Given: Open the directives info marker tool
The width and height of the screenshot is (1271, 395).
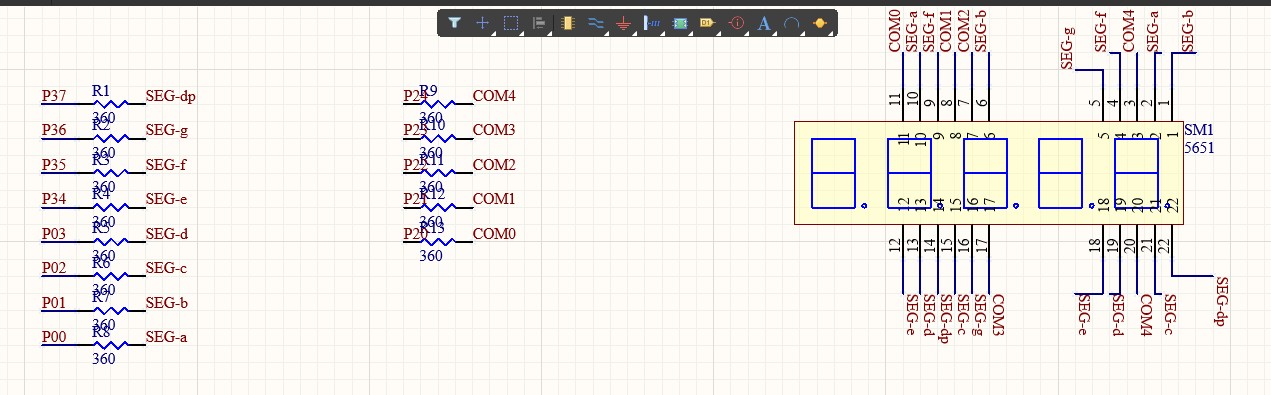Looking at the screenshot, I should coord(737,22).
